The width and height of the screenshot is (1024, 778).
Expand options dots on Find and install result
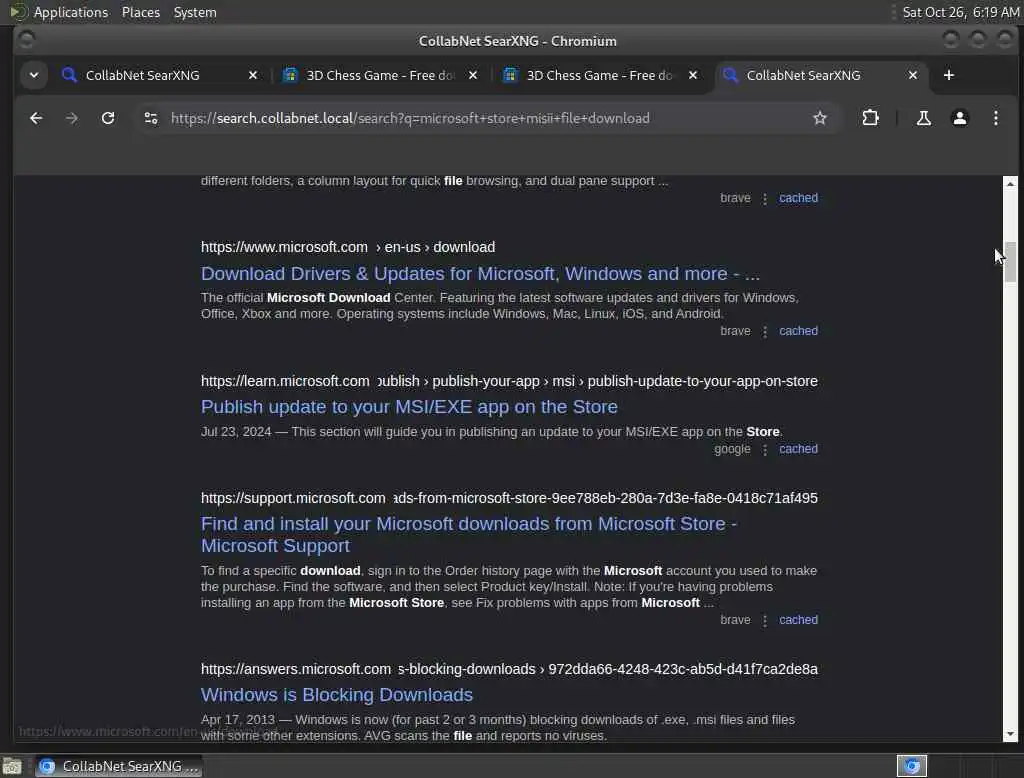(765, 621)
